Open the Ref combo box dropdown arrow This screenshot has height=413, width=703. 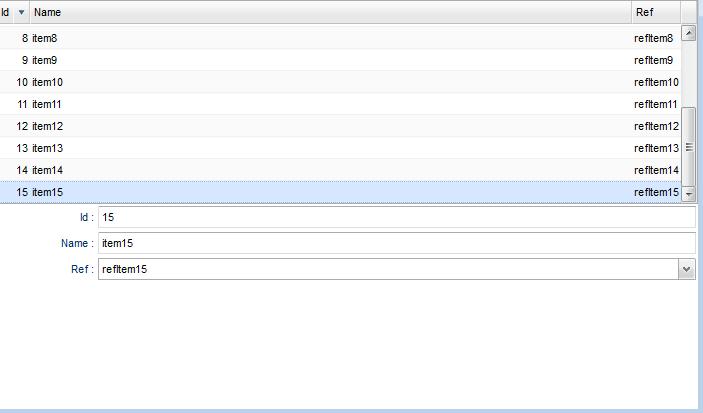tap(686, 269)
